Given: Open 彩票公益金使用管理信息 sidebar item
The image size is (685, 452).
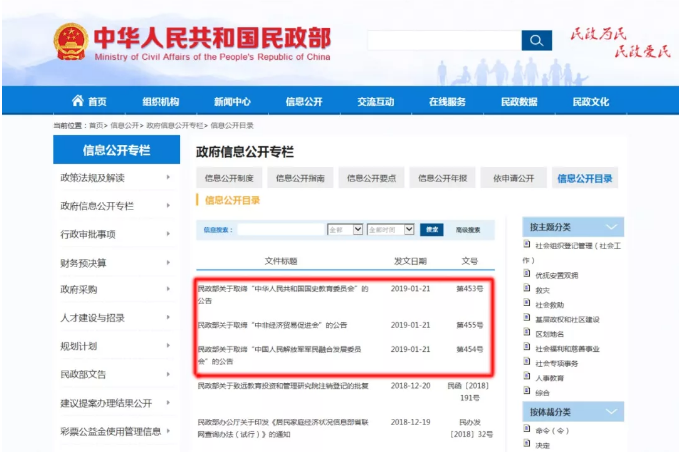Looking at the screenshot, I should (111, 431).
